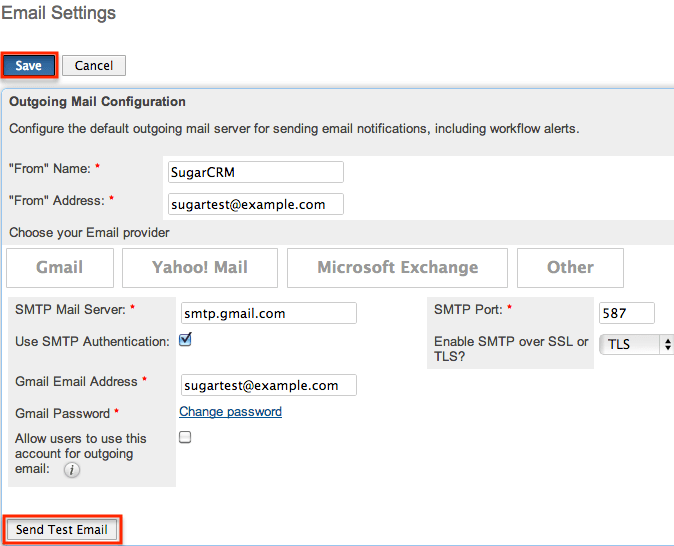Choose Yahoo! Mail provider

(x=200, y=267)
